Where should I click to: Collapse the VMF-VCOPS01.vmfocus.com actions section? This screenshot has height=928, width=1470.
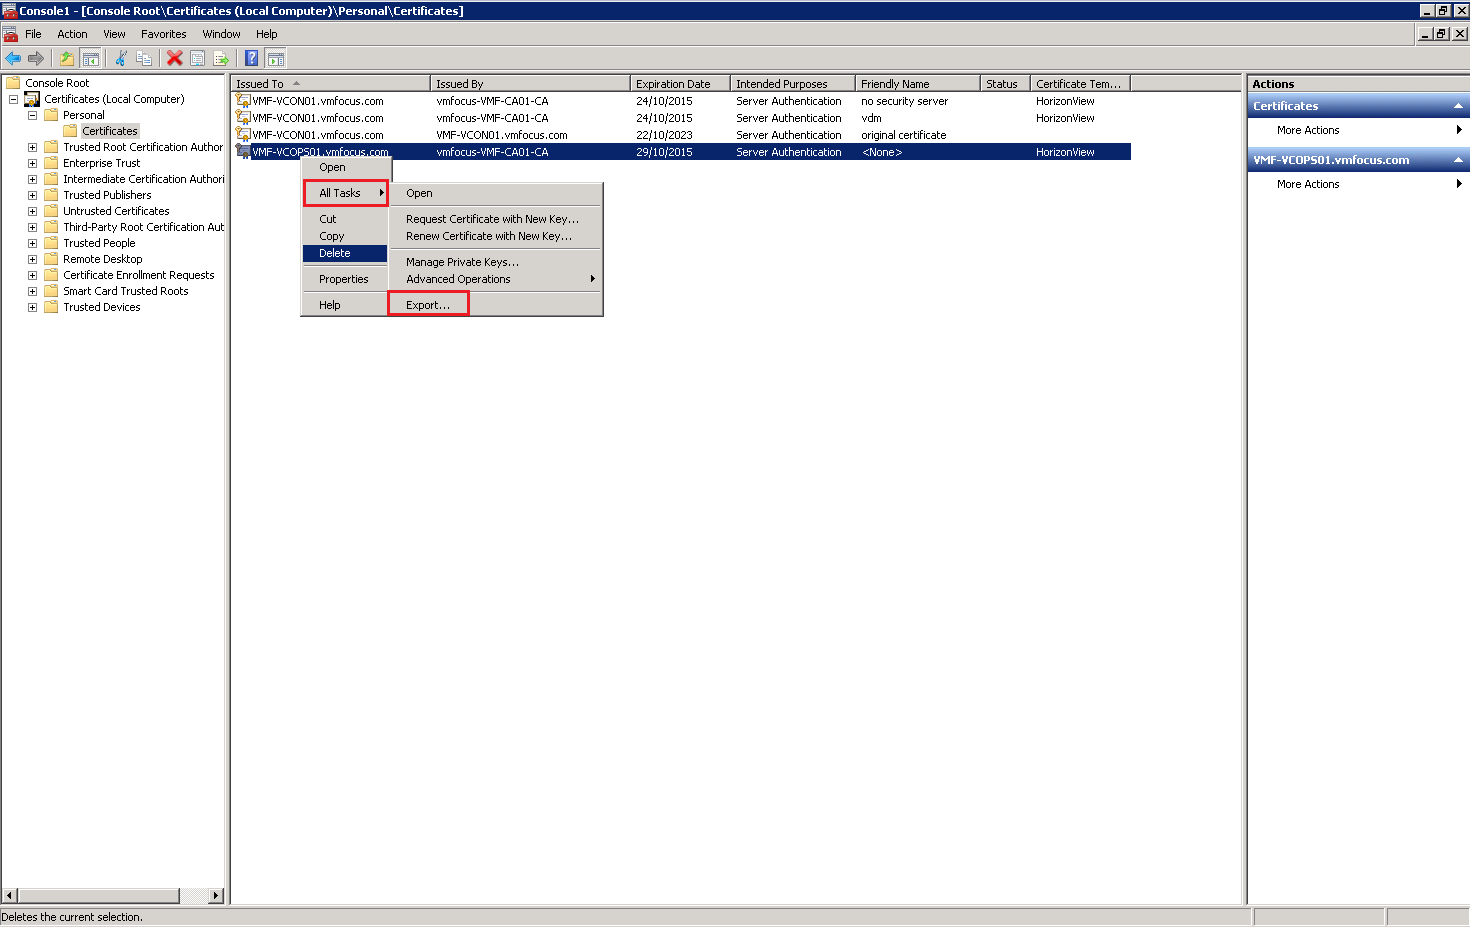click(x=1458, y=160)
